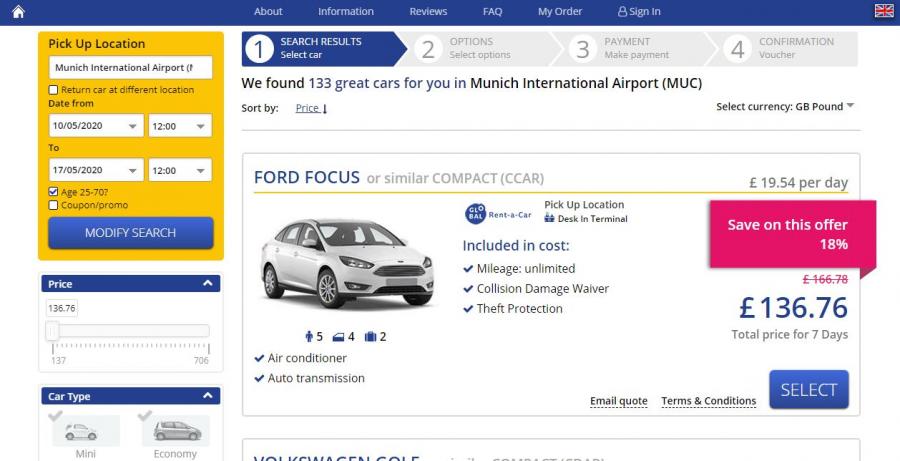This screenshot has width=900, height=461.
Task: Click the Desk In Terminal icon
Action: pos(549,219)
